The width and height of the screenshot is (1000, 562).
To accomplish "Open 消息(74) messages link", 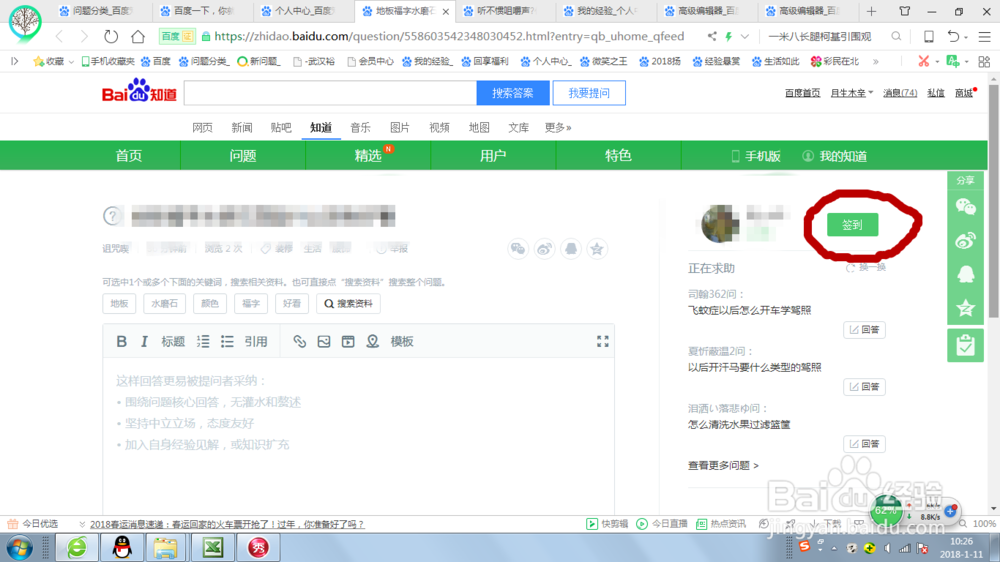I will 900,93.
